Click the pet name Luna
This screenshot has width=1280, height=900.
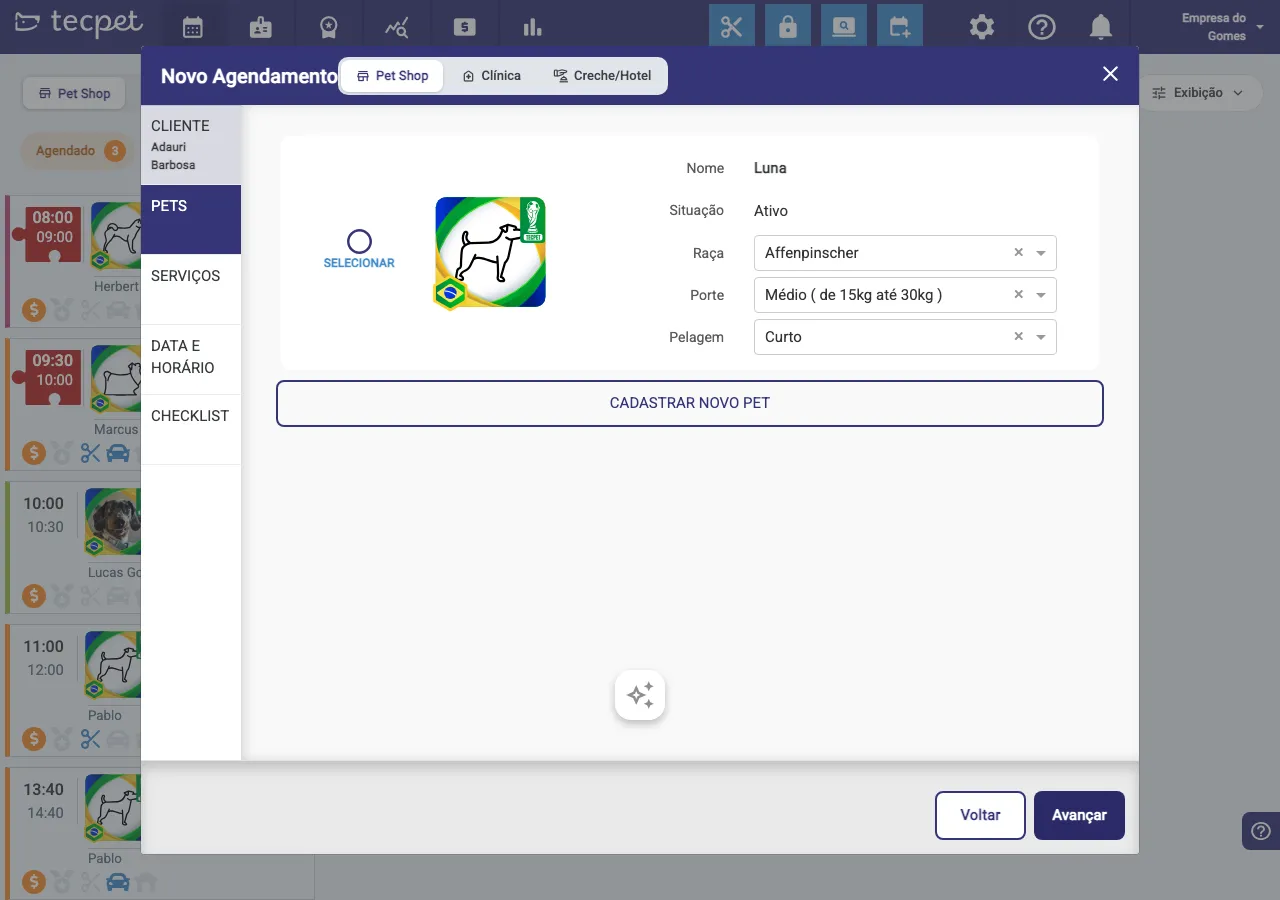coord(770,168)
